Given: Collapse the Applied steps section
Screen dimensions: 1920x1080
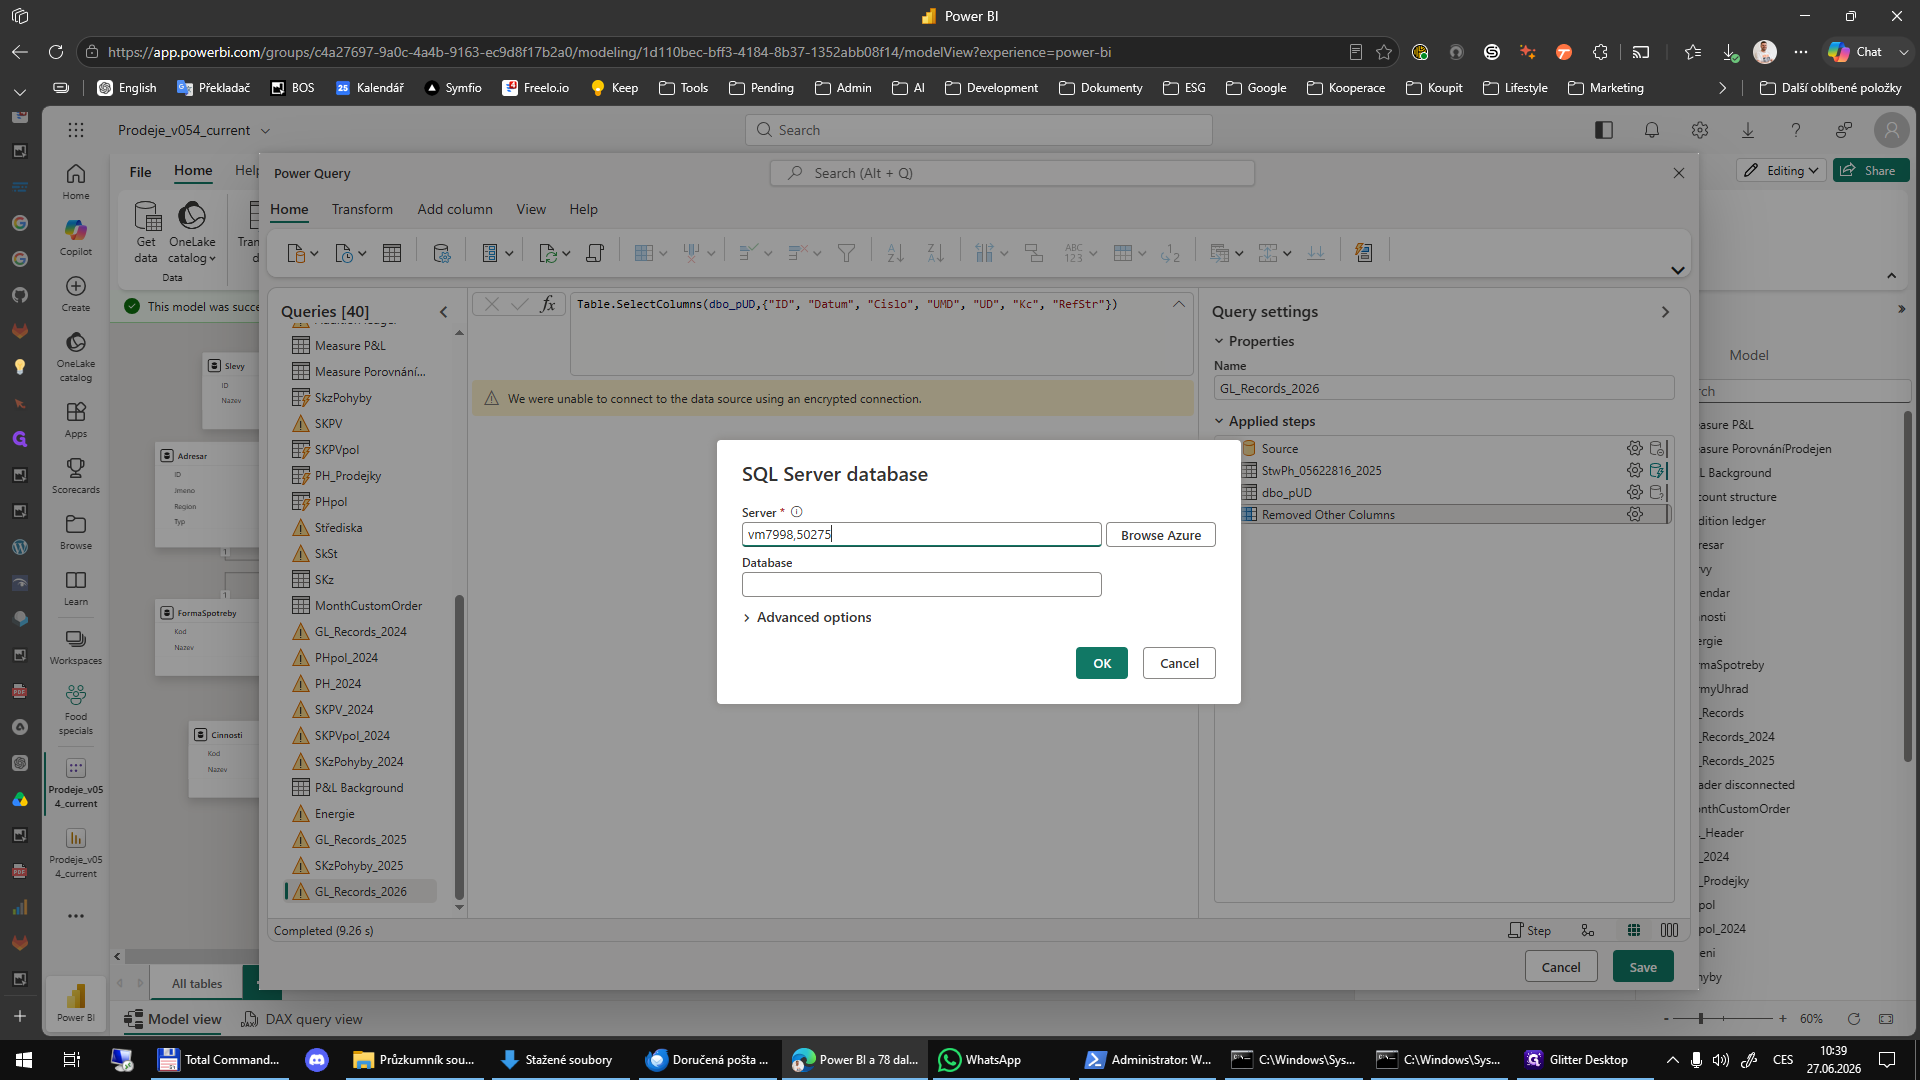Looking at the screenshot, I should (1219, 421).
